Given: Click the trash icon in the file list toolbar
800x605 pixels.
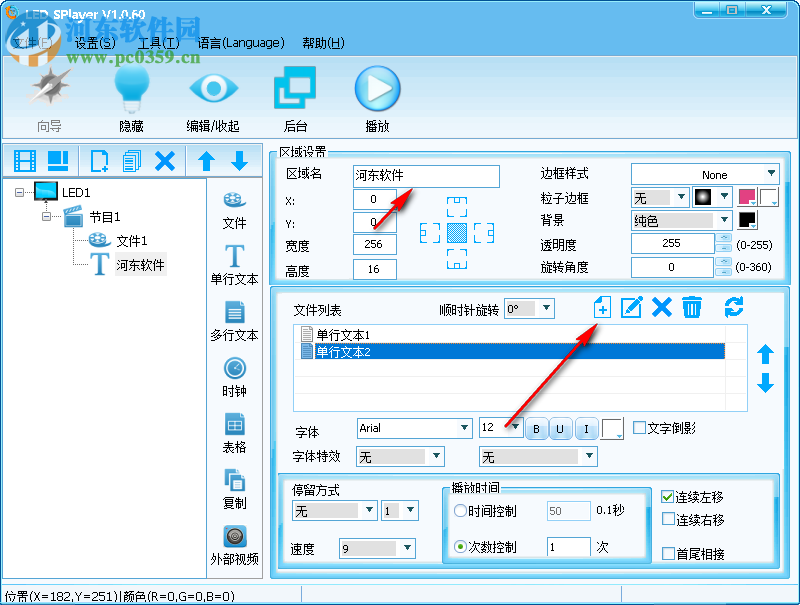Looking at the screenshot, I should [692, 308].
